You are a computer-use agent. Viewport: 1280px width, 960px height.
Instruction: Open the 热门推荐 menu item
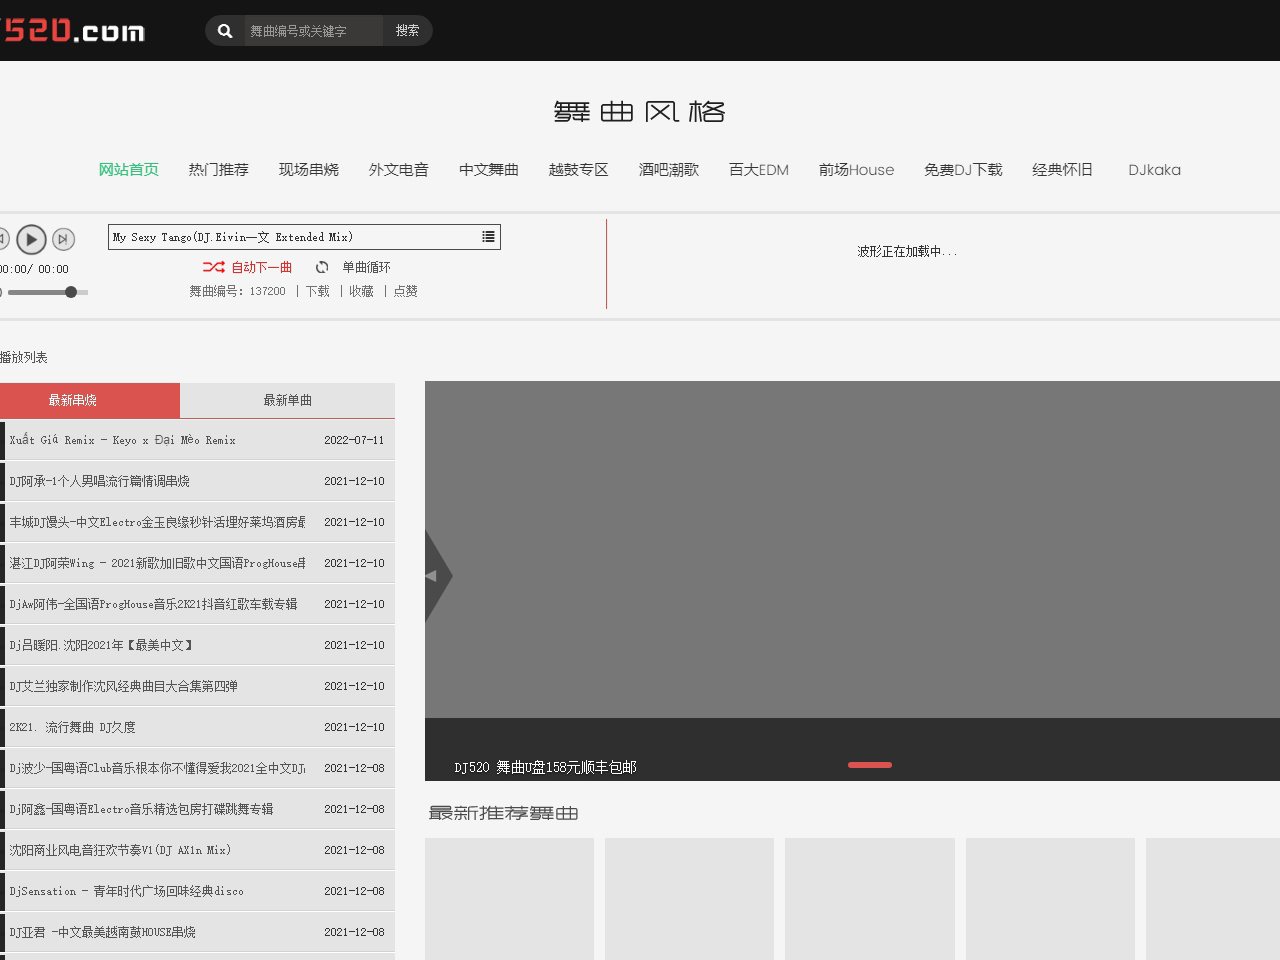point(218,170)
